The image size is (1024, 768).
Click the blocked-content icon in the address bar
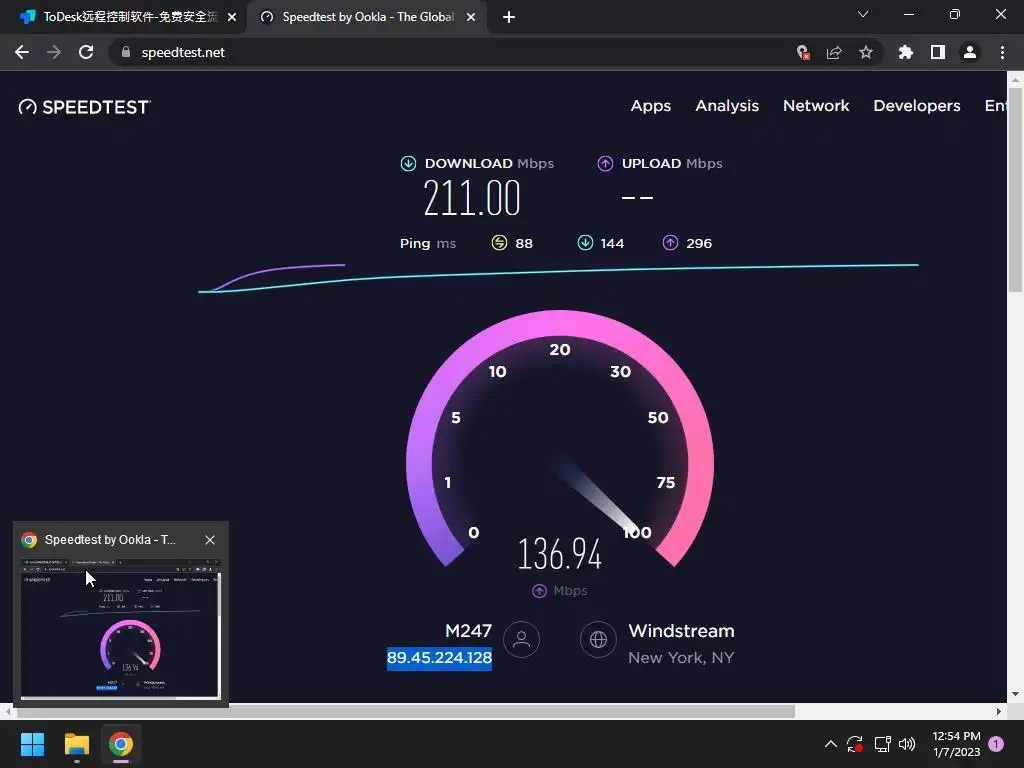(x=803, y=52)
